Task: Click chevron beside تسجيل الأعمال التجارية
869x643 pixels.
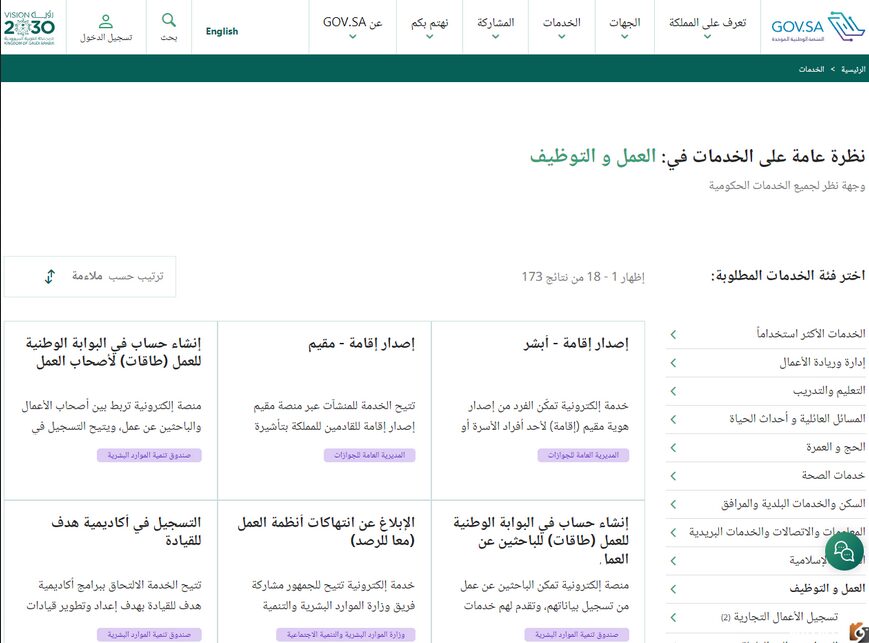Action: (673, 617)
